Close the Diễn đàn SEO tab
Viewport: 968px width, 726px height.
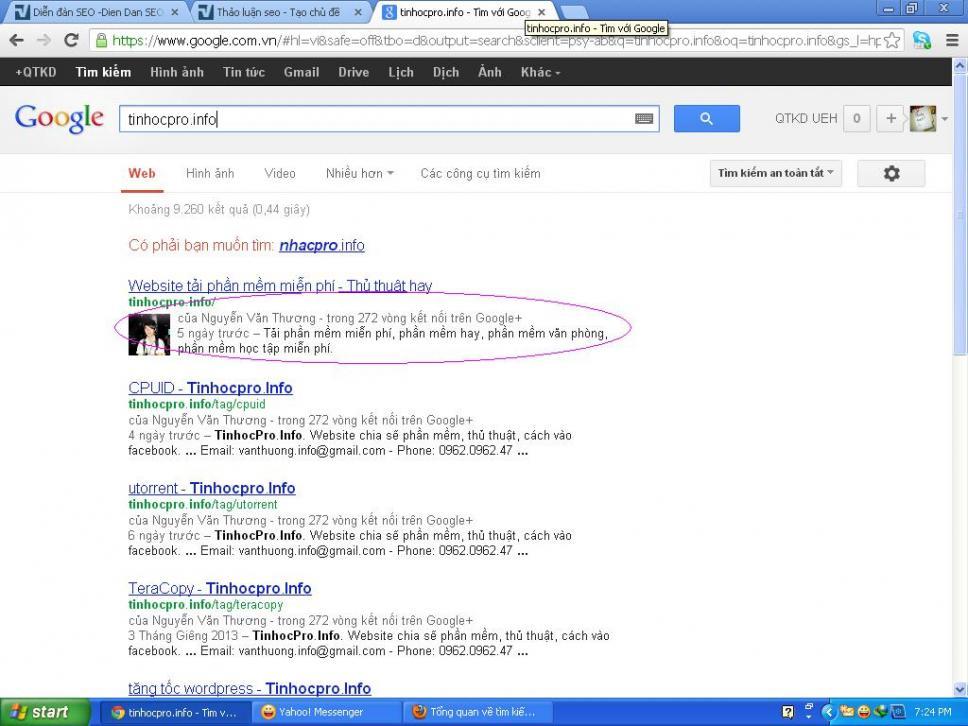(x=174, y=12)
